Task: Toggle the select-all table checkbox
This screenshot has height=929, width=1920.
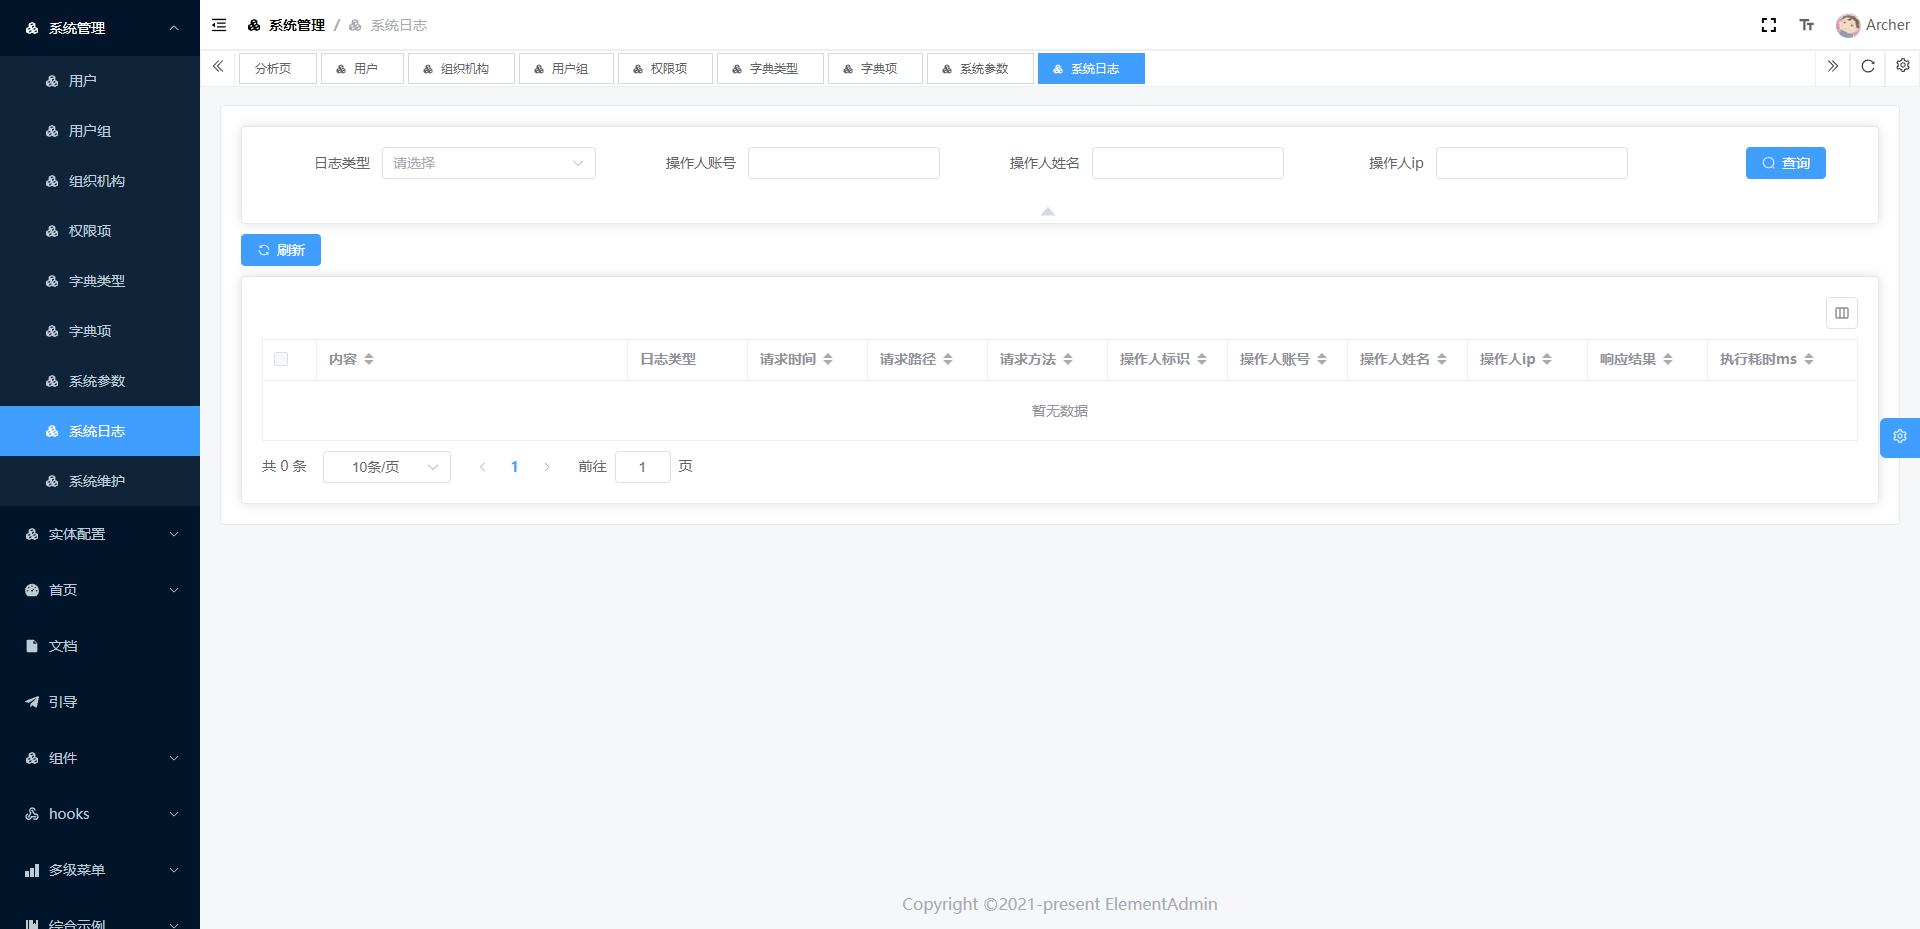Action: 281,359
